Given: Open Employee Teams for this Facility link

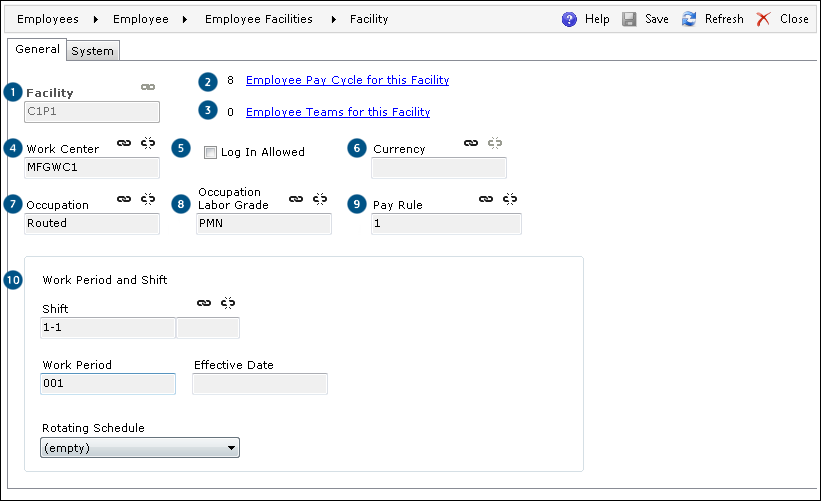Looking at the screenshot, I should point(338,112).
